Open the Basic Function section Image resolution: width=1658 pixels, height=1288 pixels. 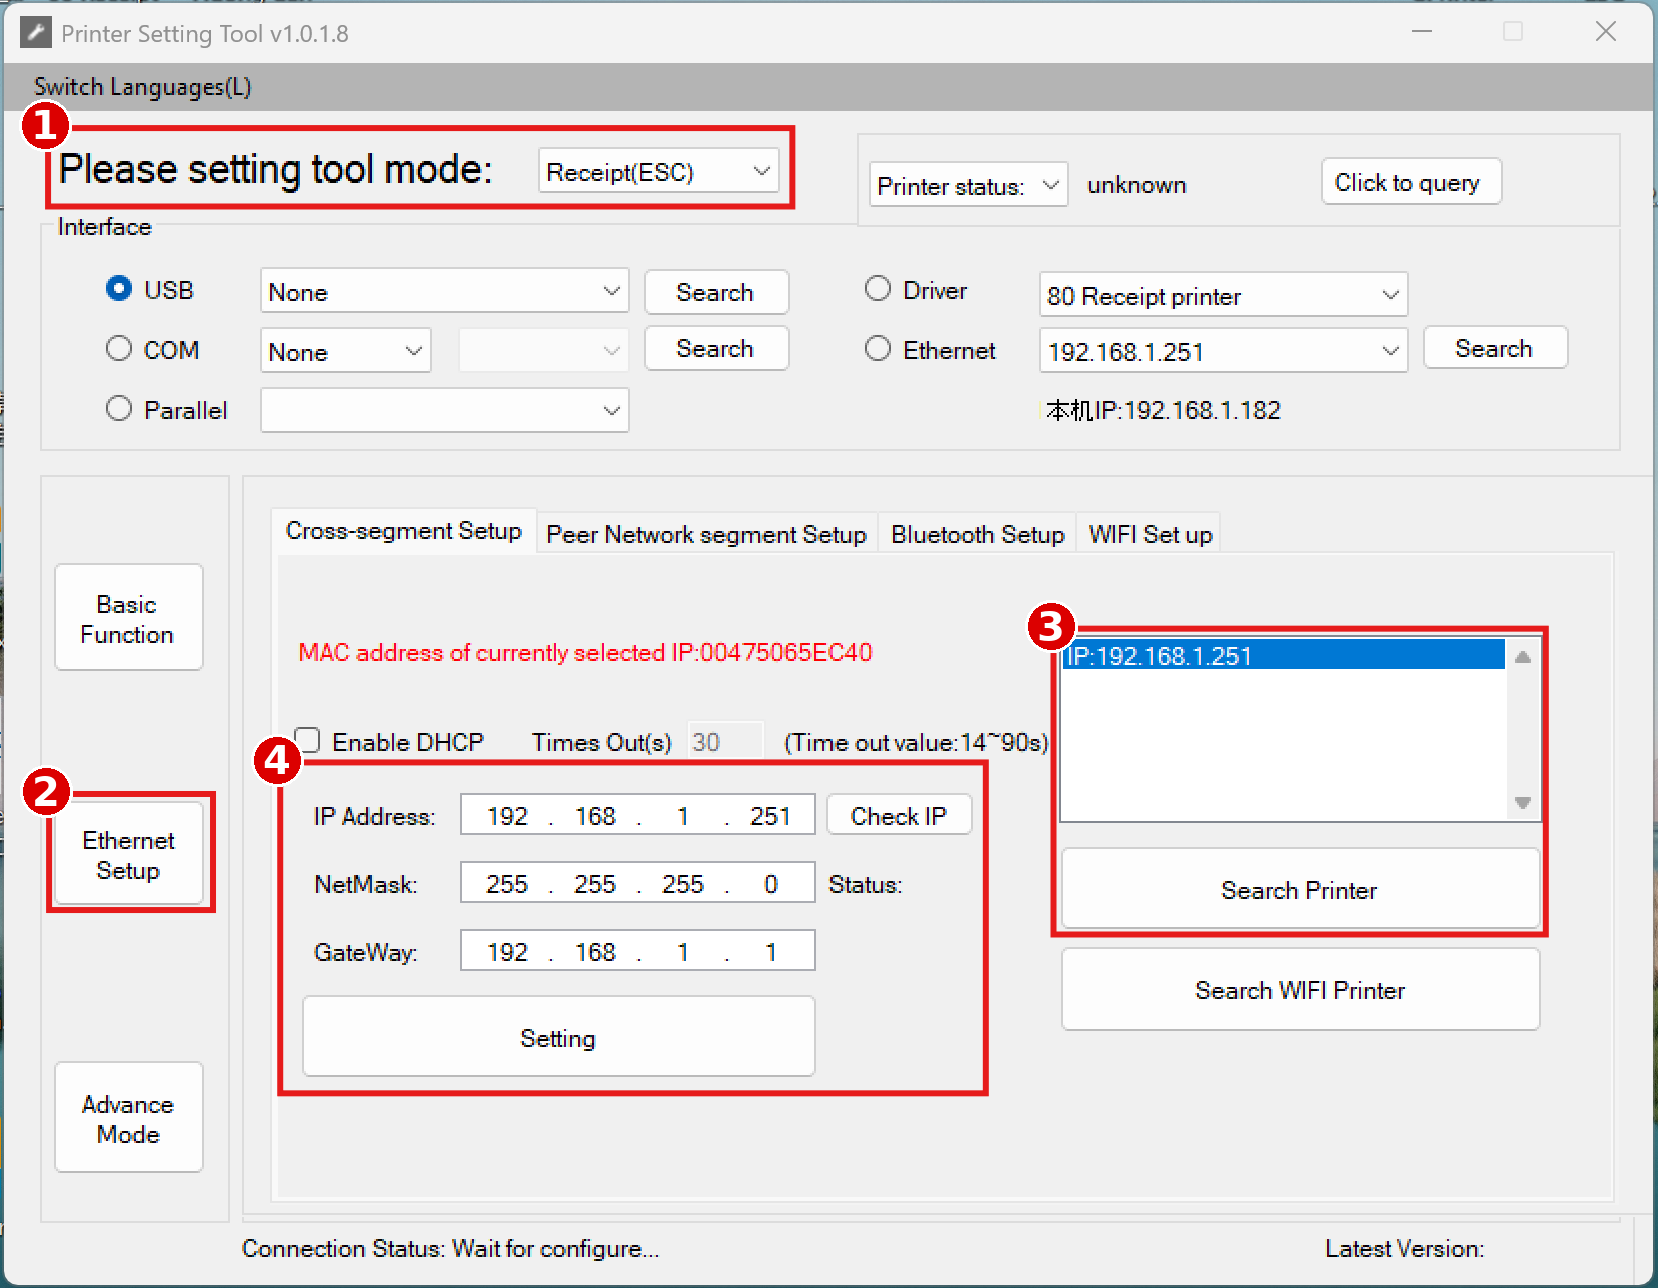click(x=128, y=618)
